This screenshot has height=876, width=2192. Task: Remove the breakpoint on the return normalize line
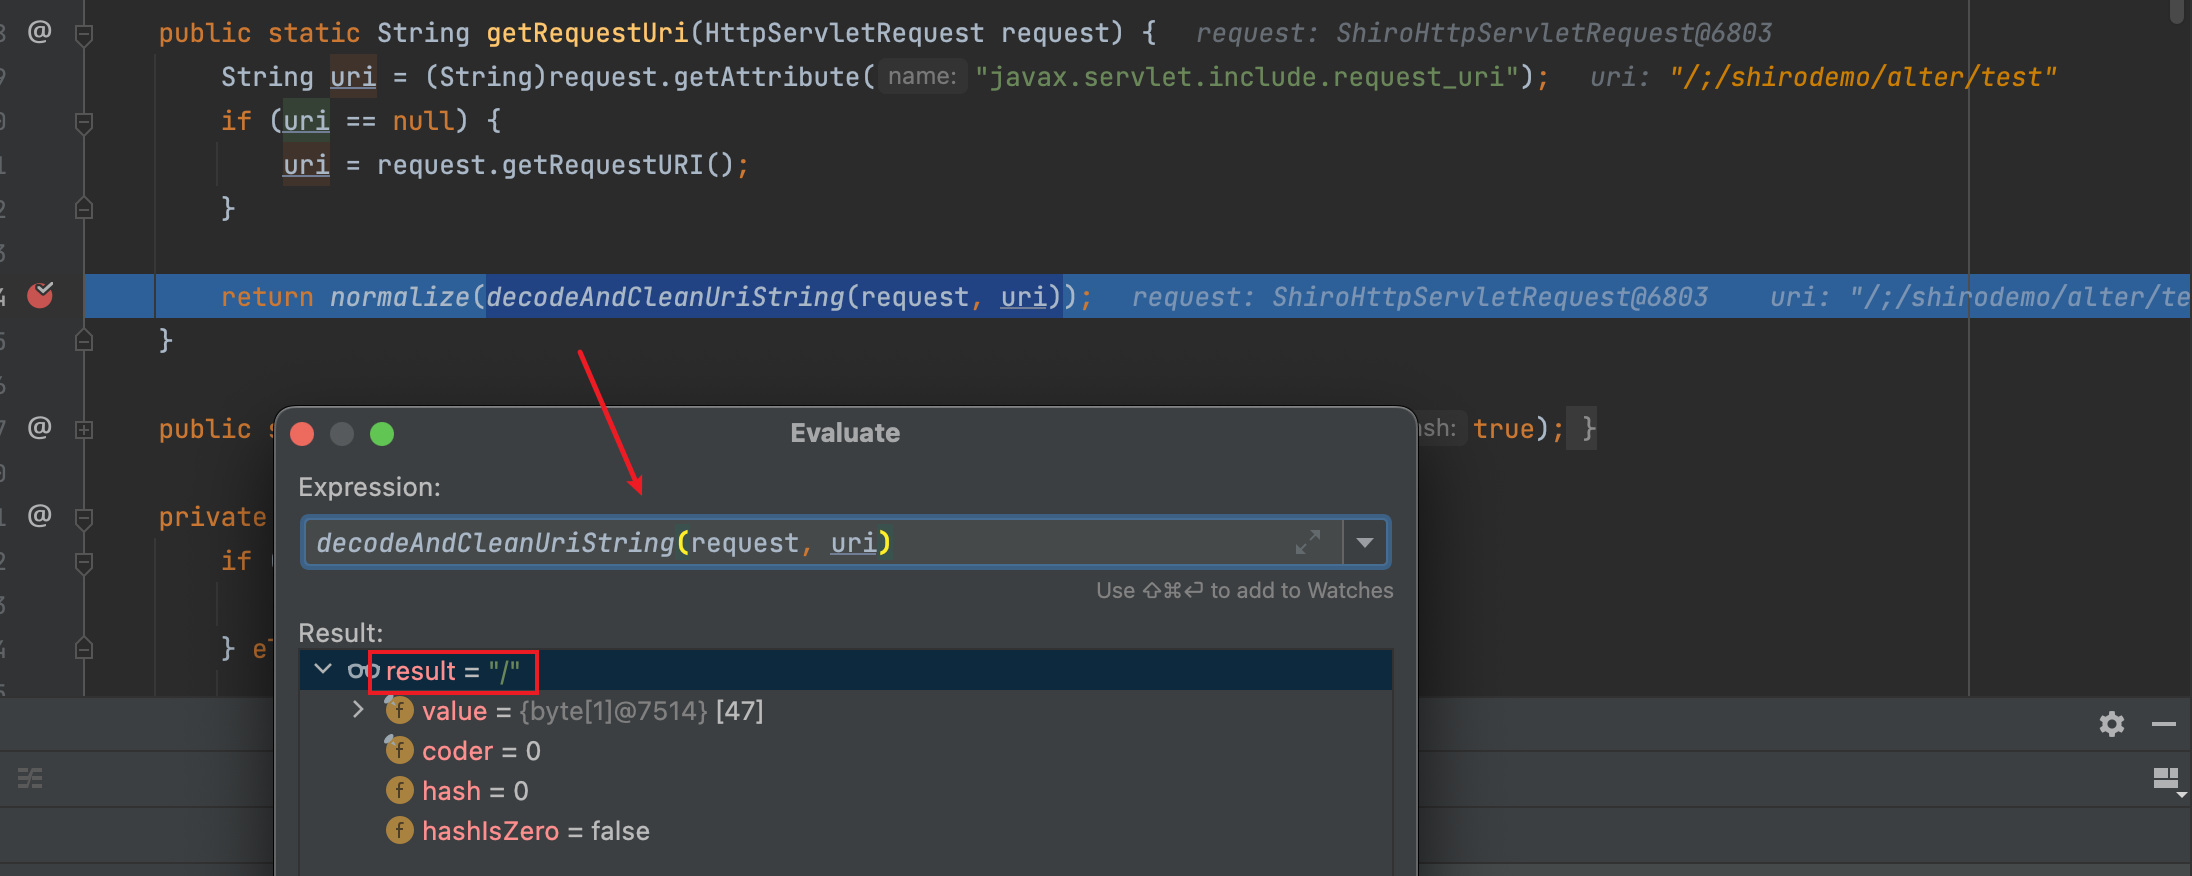click(40, 295)
